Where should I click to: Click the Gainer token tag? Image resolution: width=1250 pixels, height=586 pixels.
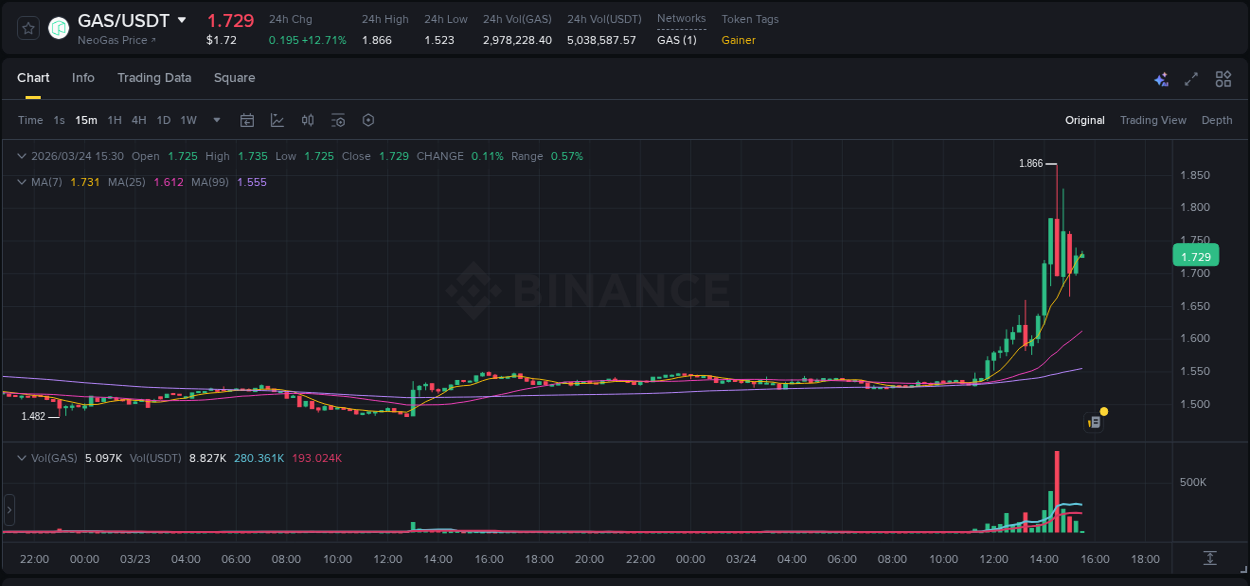point(739,40)
